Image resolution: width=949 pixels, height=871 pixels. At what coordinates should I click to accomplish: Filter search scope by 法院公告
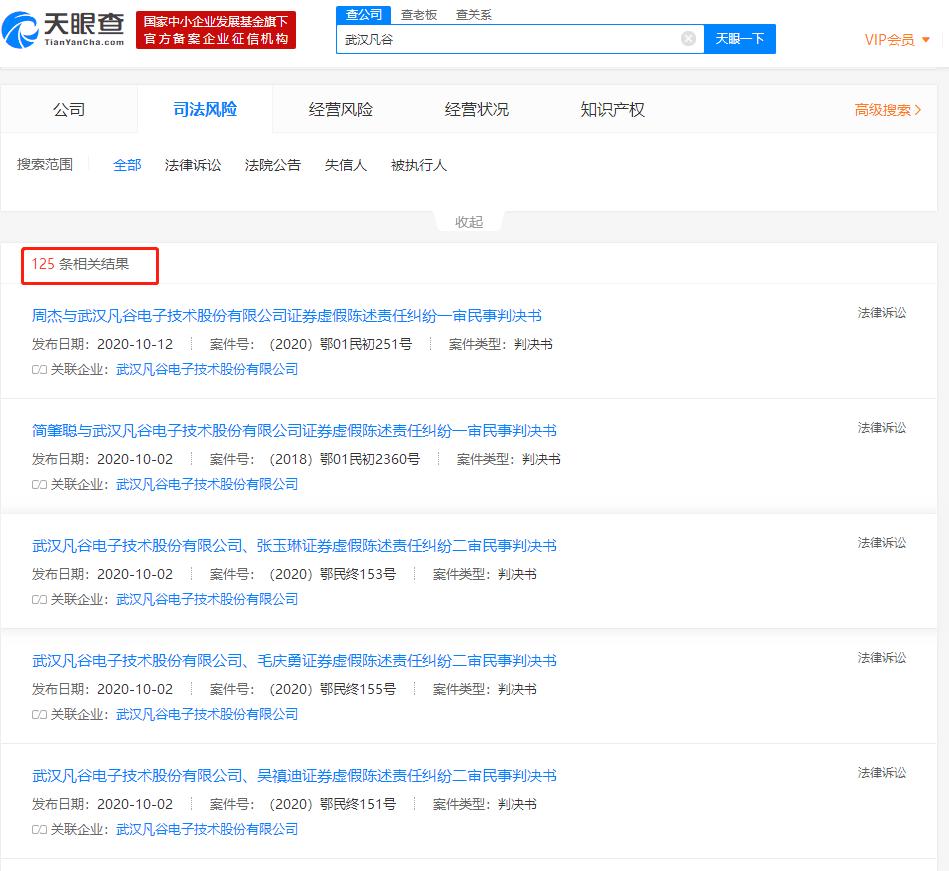coord(273,165)
